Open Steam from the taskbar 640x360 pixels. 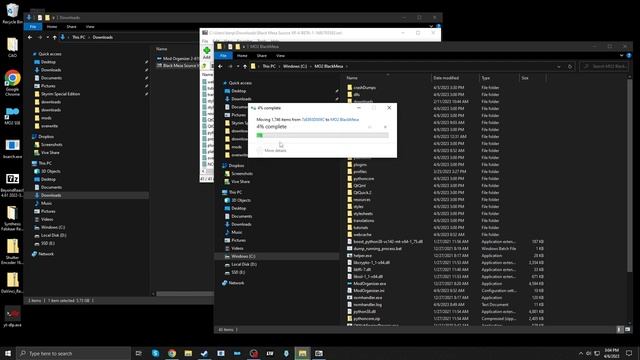pos(204,353)
